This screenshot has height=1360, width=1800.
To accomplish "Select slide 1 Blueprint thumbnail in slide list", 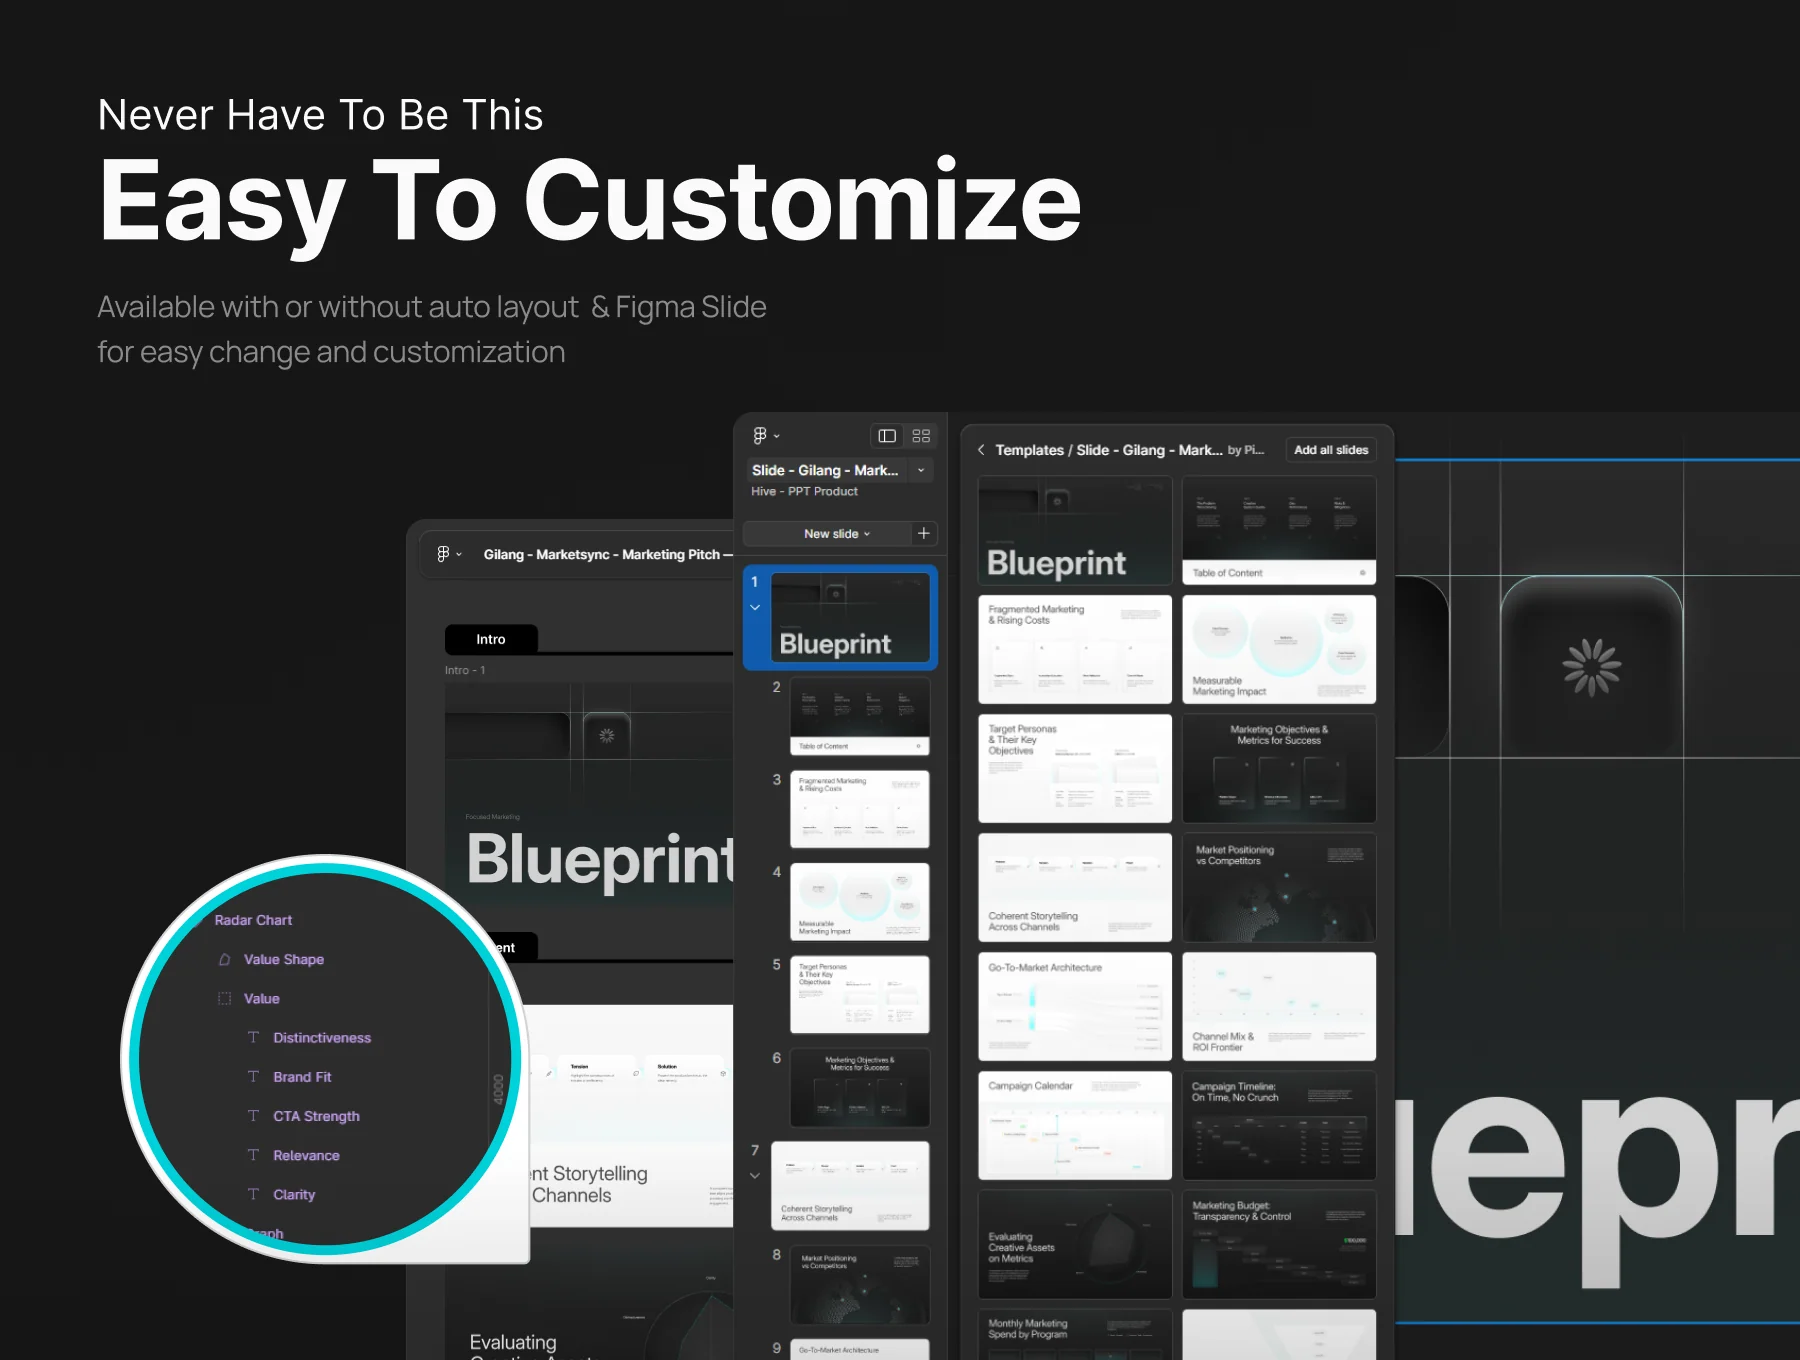I will pos(850,617).
